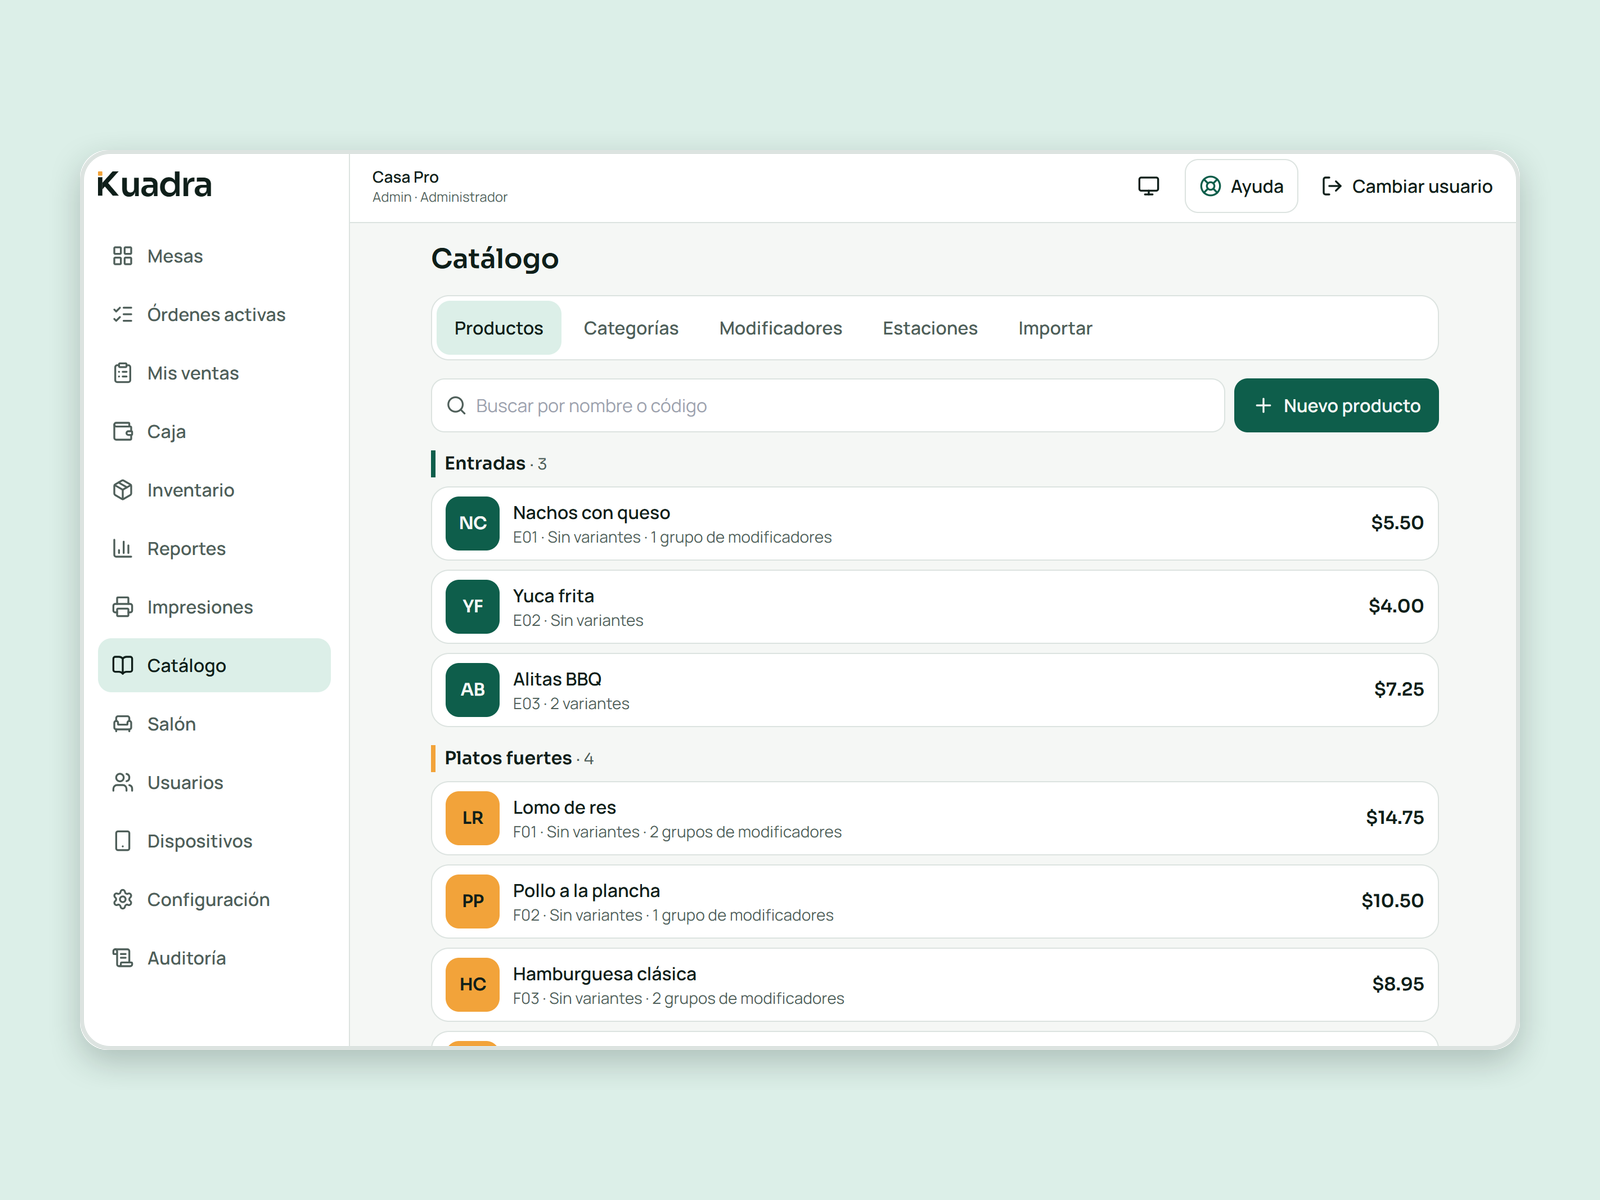Click the E02 · Sin variantes detail
Viewport: 1600px width, 1200px height.
(578, 621)
